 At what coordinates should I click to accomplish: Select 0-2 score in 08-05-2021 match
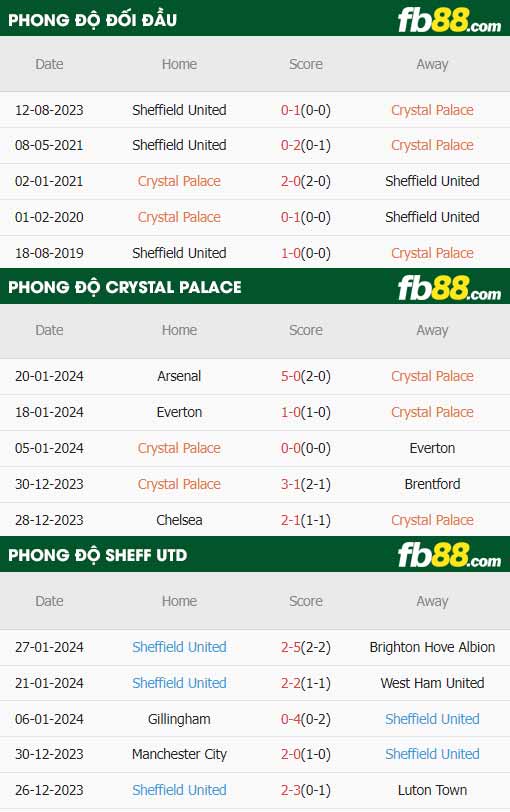pyautogui.click(x=290, y=145)
